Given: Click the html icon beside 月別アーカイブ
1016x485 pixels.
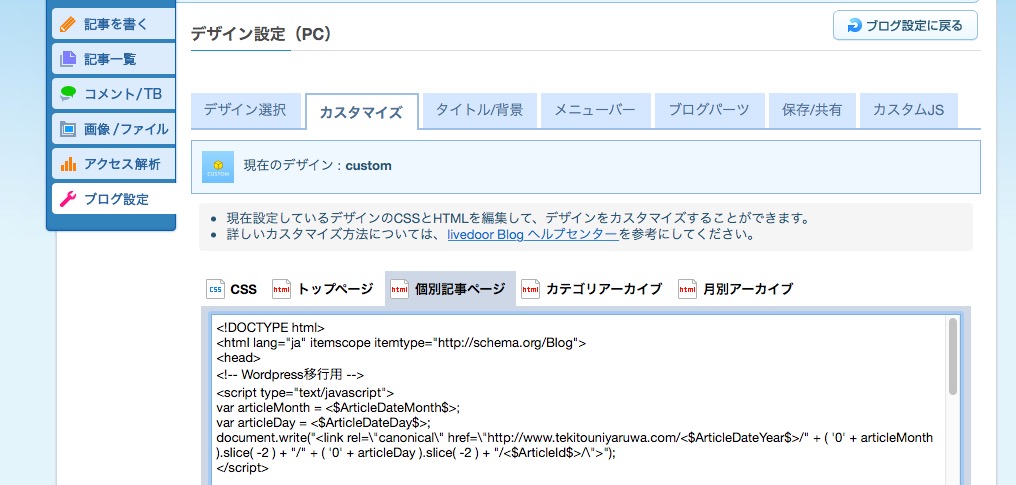Looking at the screenshot, I should tap(687, 289).
